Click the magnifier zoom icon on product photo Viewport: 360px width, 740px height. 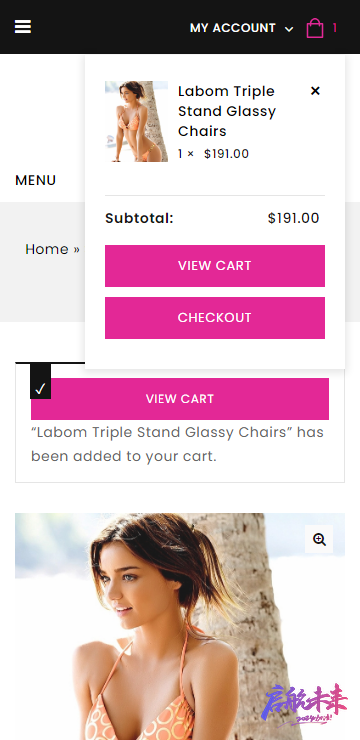(319, 539)
